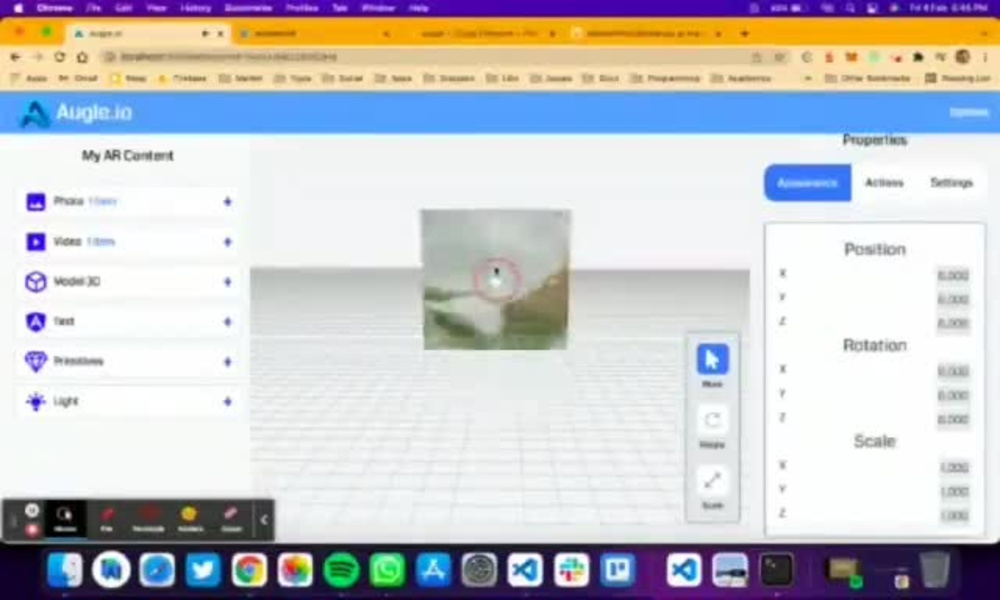Expand Model 3D with its plus icon
Image resolution: width=1000 pixels, height=600 pixels.
[x=228, y=282]
